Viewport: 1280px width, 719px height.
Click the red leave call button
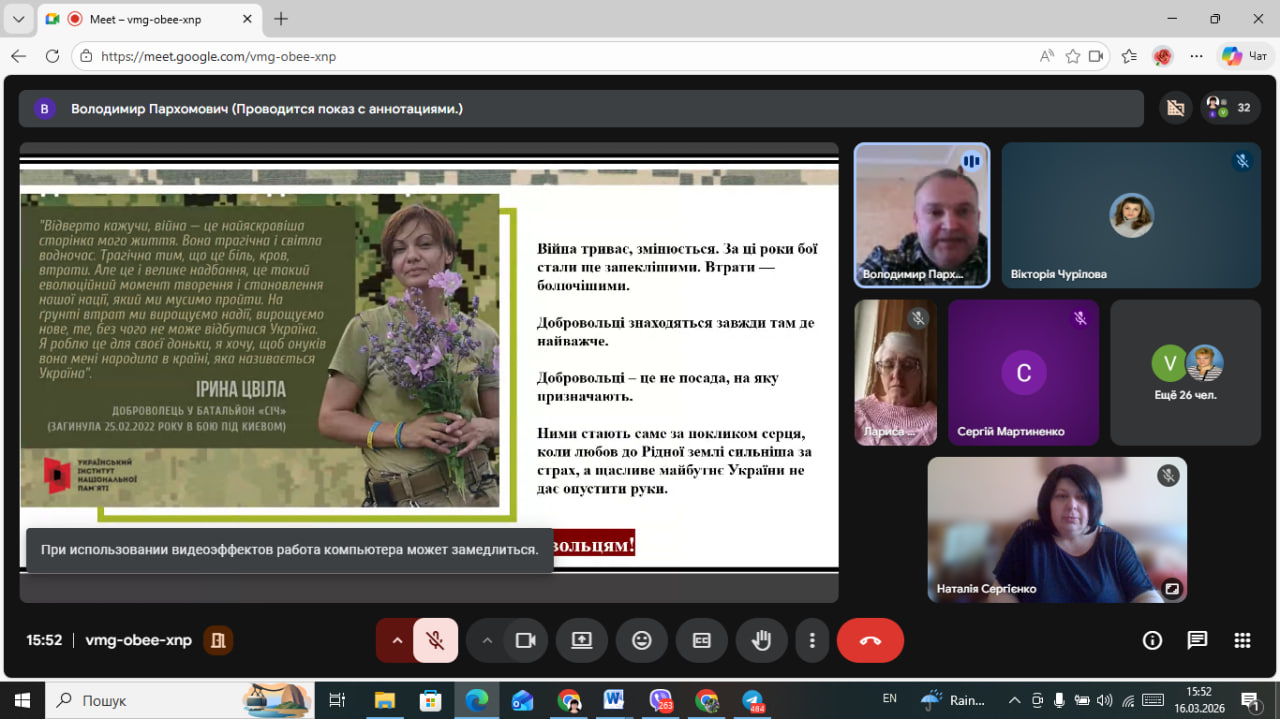[x=869, y=641]
